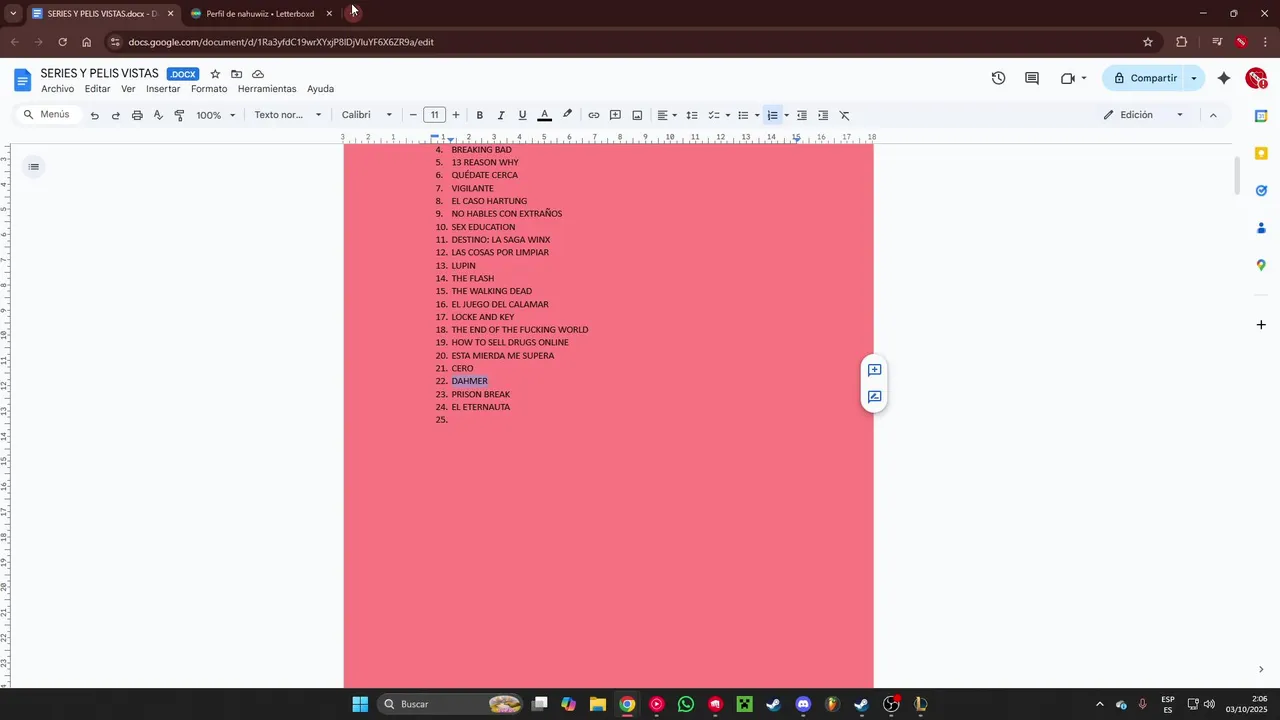Screen dimensions: 1280x720
Task: Add comment using floating margin button
Action: pos(874,370)
